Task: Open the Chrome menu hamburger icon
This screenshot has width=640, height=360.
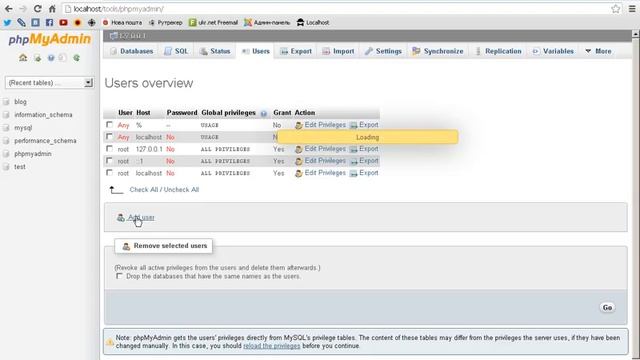Action: click(x=632, y=9)
